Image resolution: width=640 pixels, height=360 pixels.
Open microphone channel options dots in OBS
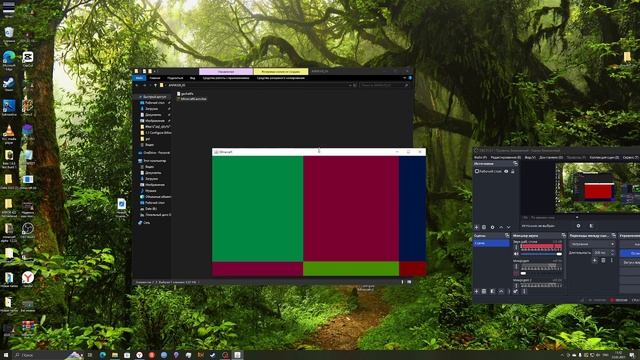[516, 267]
